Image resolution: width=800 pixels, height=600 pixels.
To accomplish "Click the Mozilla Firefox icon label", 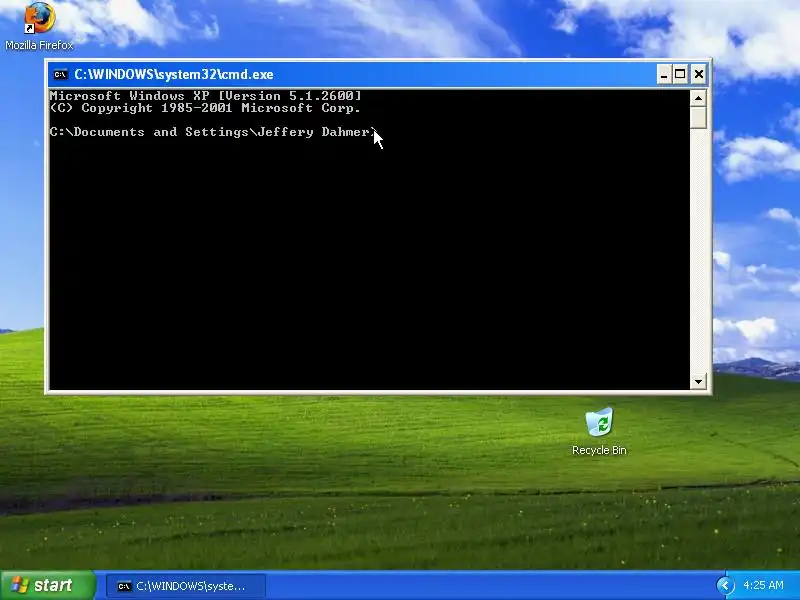I will [x=39, y=45].
